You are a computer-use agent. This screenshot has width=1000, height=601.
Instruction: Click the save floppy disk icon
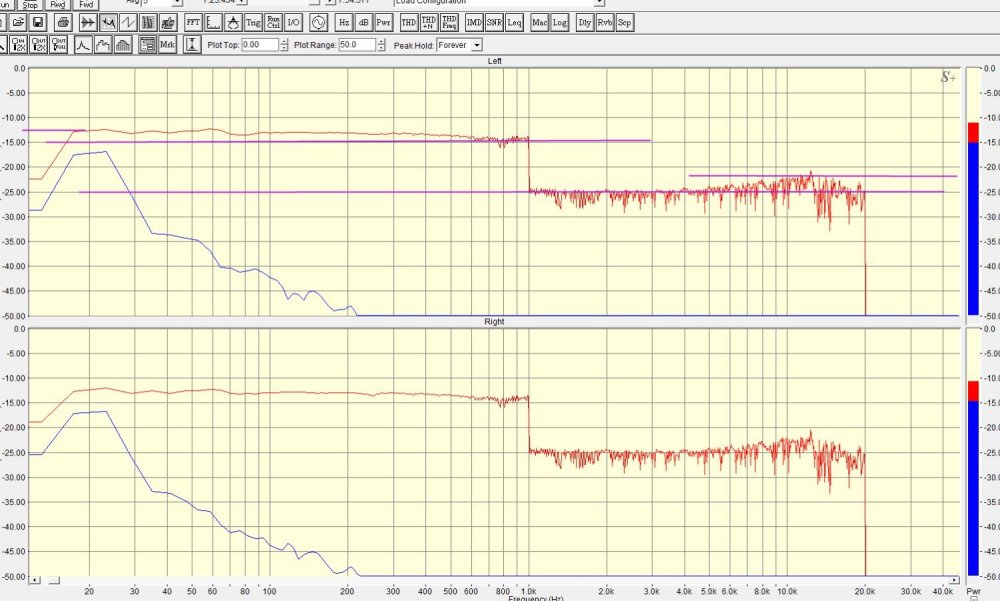pyautogui.click(x=37, y=22)
